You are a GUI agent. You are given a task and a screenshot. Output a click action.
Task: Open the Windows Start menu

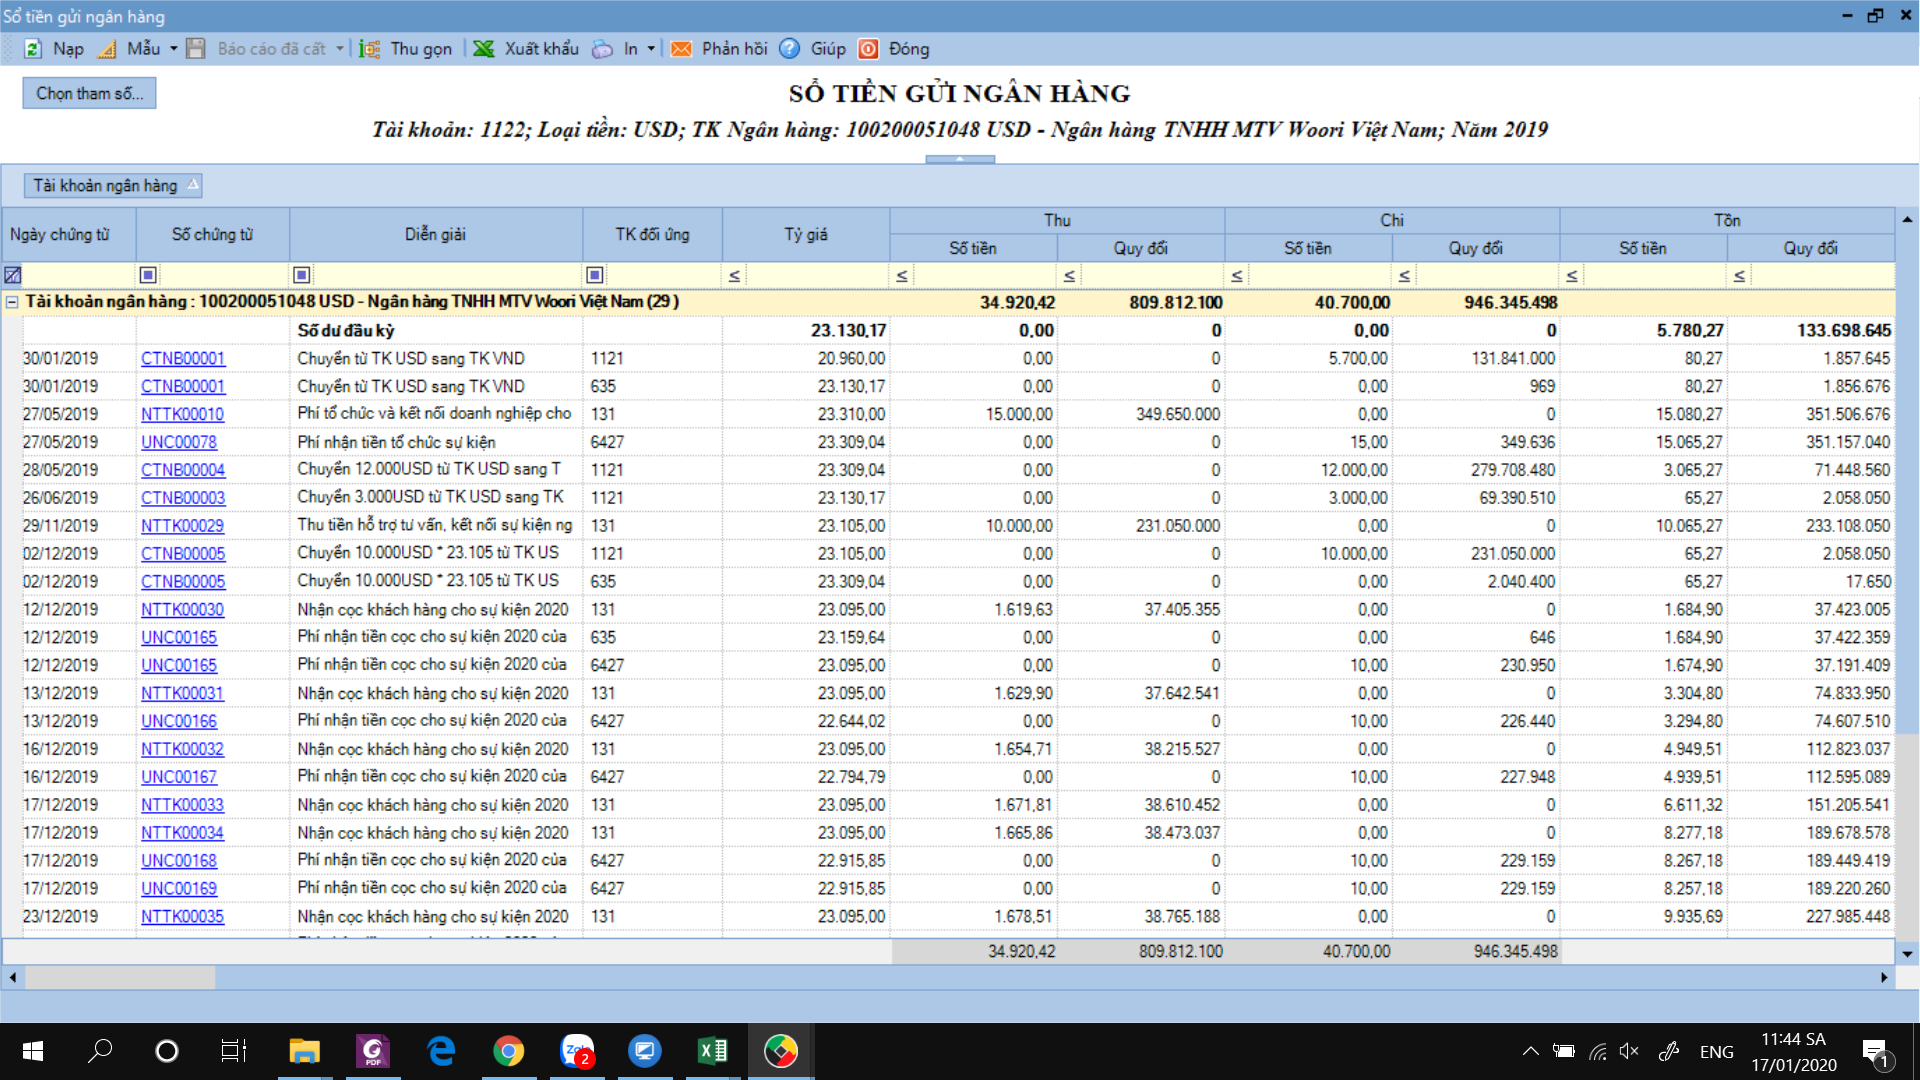tap(33, 1051)
